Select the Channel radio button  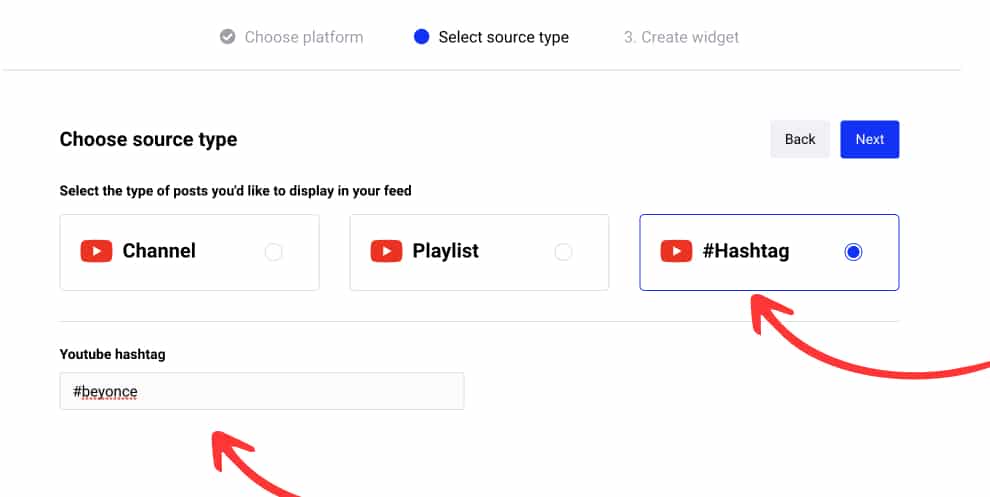tap(273, 252)
